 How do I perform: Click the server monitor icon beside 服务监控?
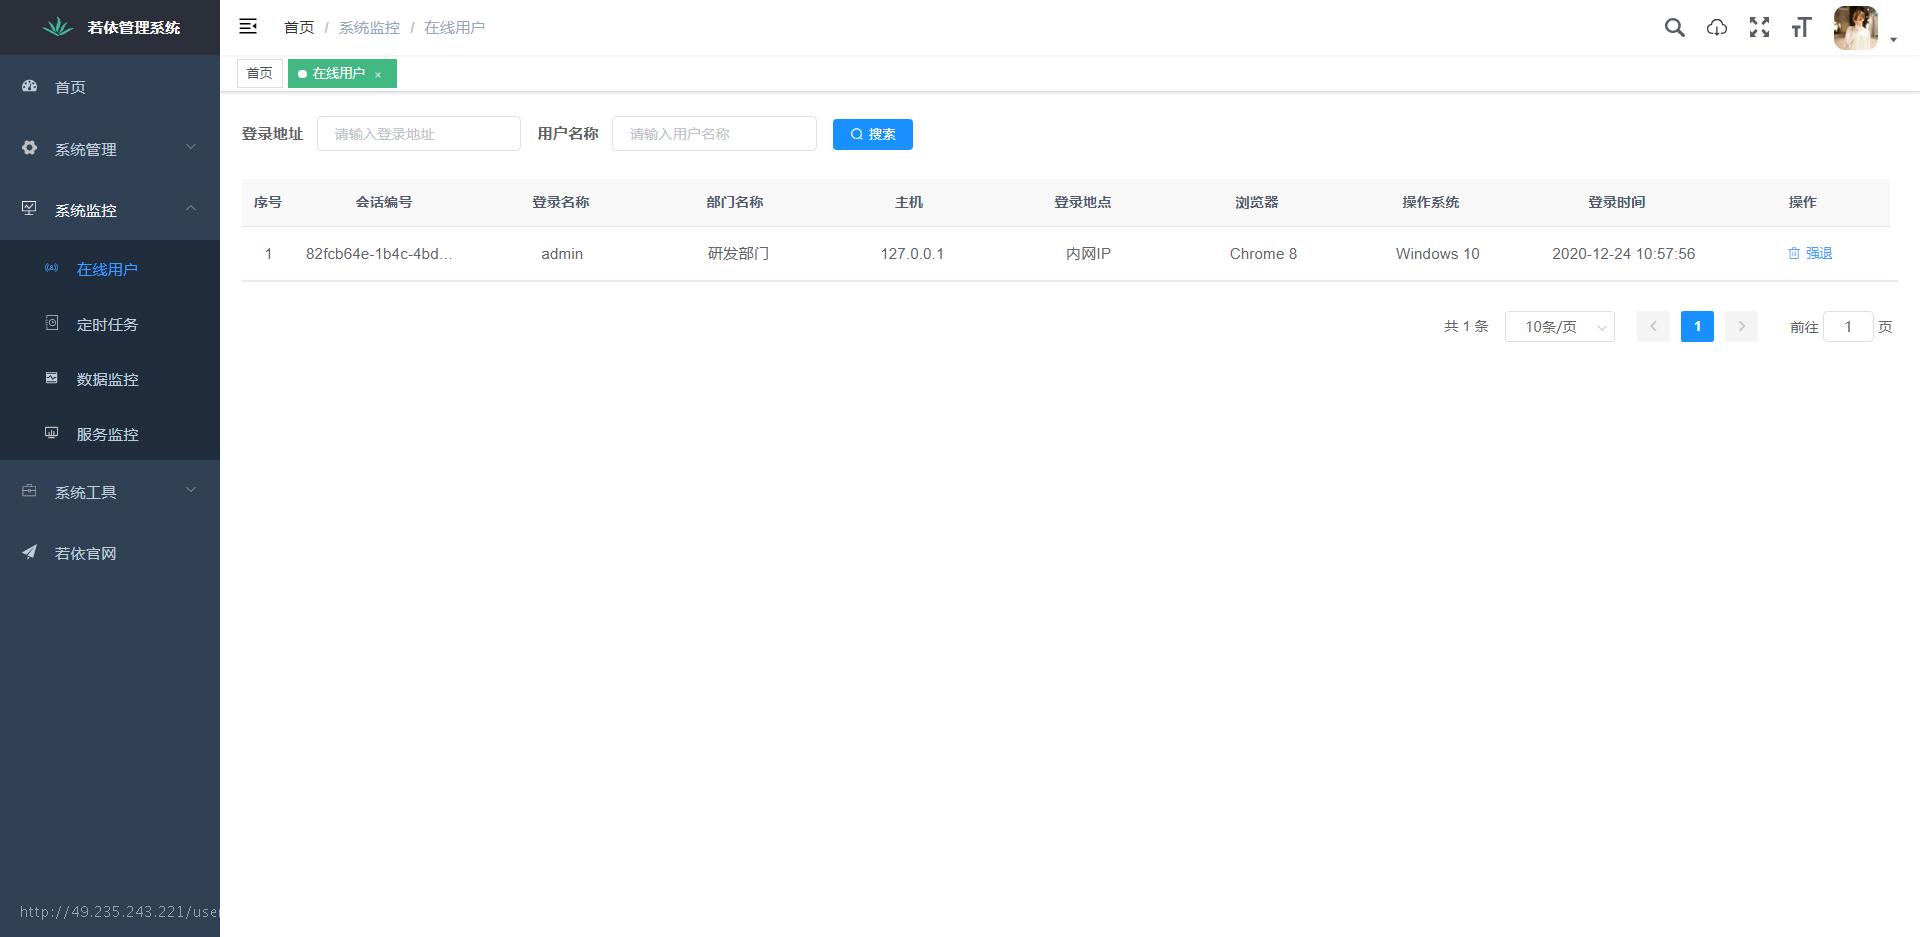point(52,433)
